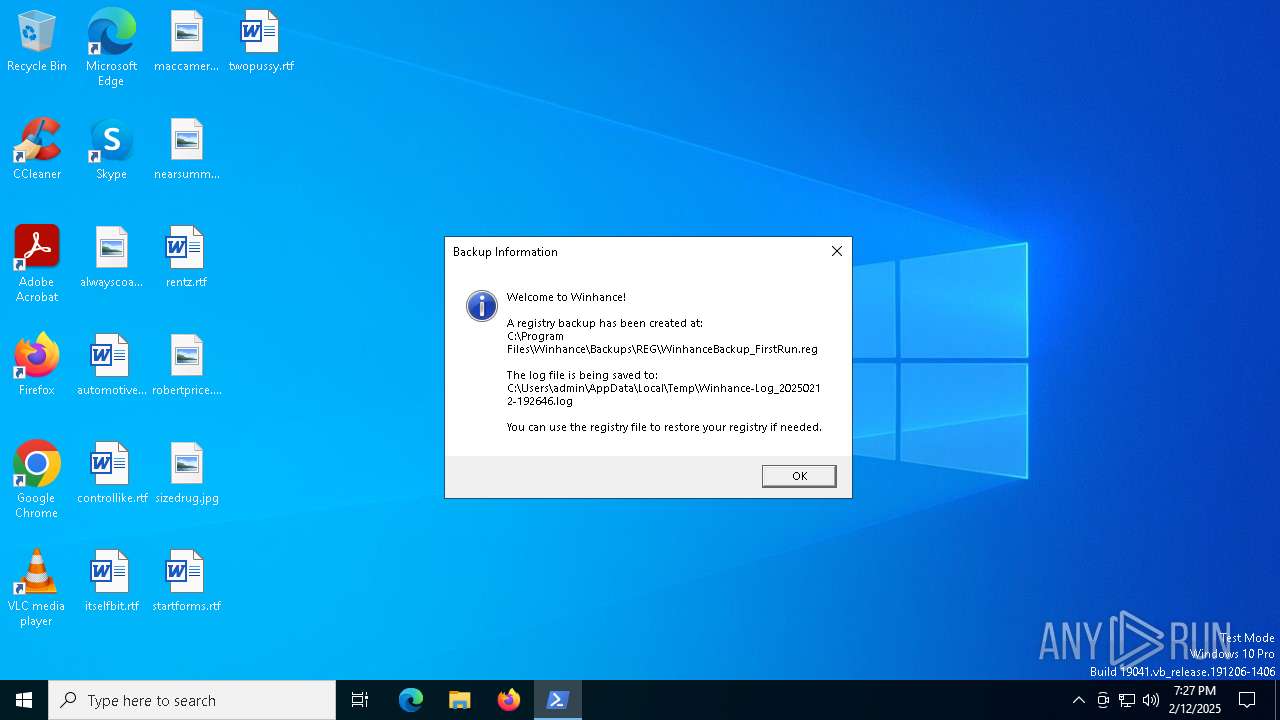Click the blue info icon in Backup Information dialog
This screenshot has height=720, width=1280.
click(x=482, y=306)
